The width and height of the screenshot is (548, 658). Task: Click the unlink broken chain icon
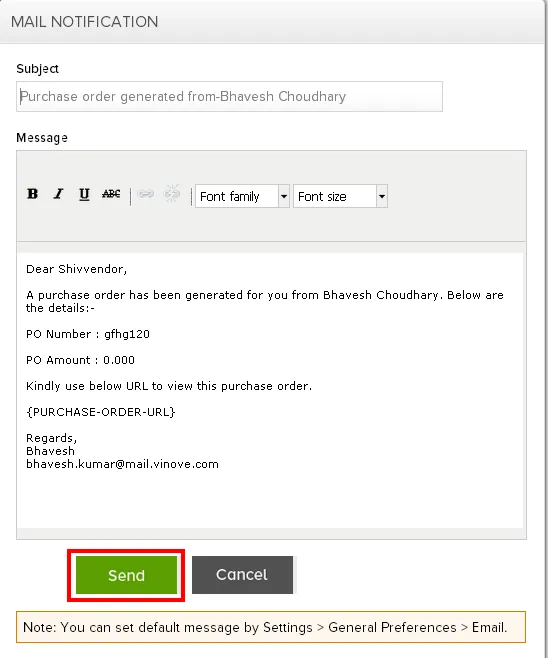click(172, 194)
